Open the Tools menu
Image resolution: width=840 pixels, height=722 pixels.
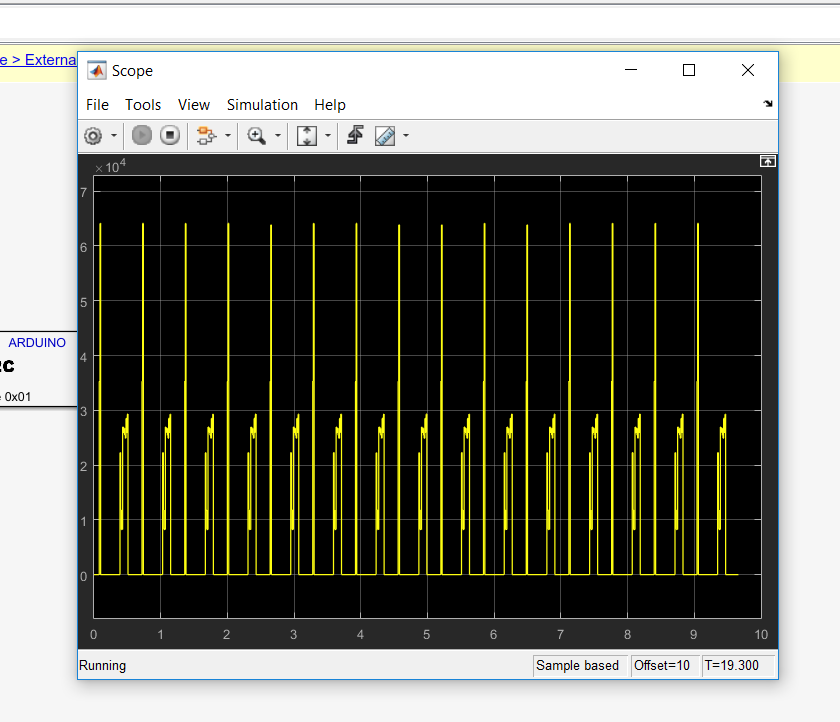(143, 105)
